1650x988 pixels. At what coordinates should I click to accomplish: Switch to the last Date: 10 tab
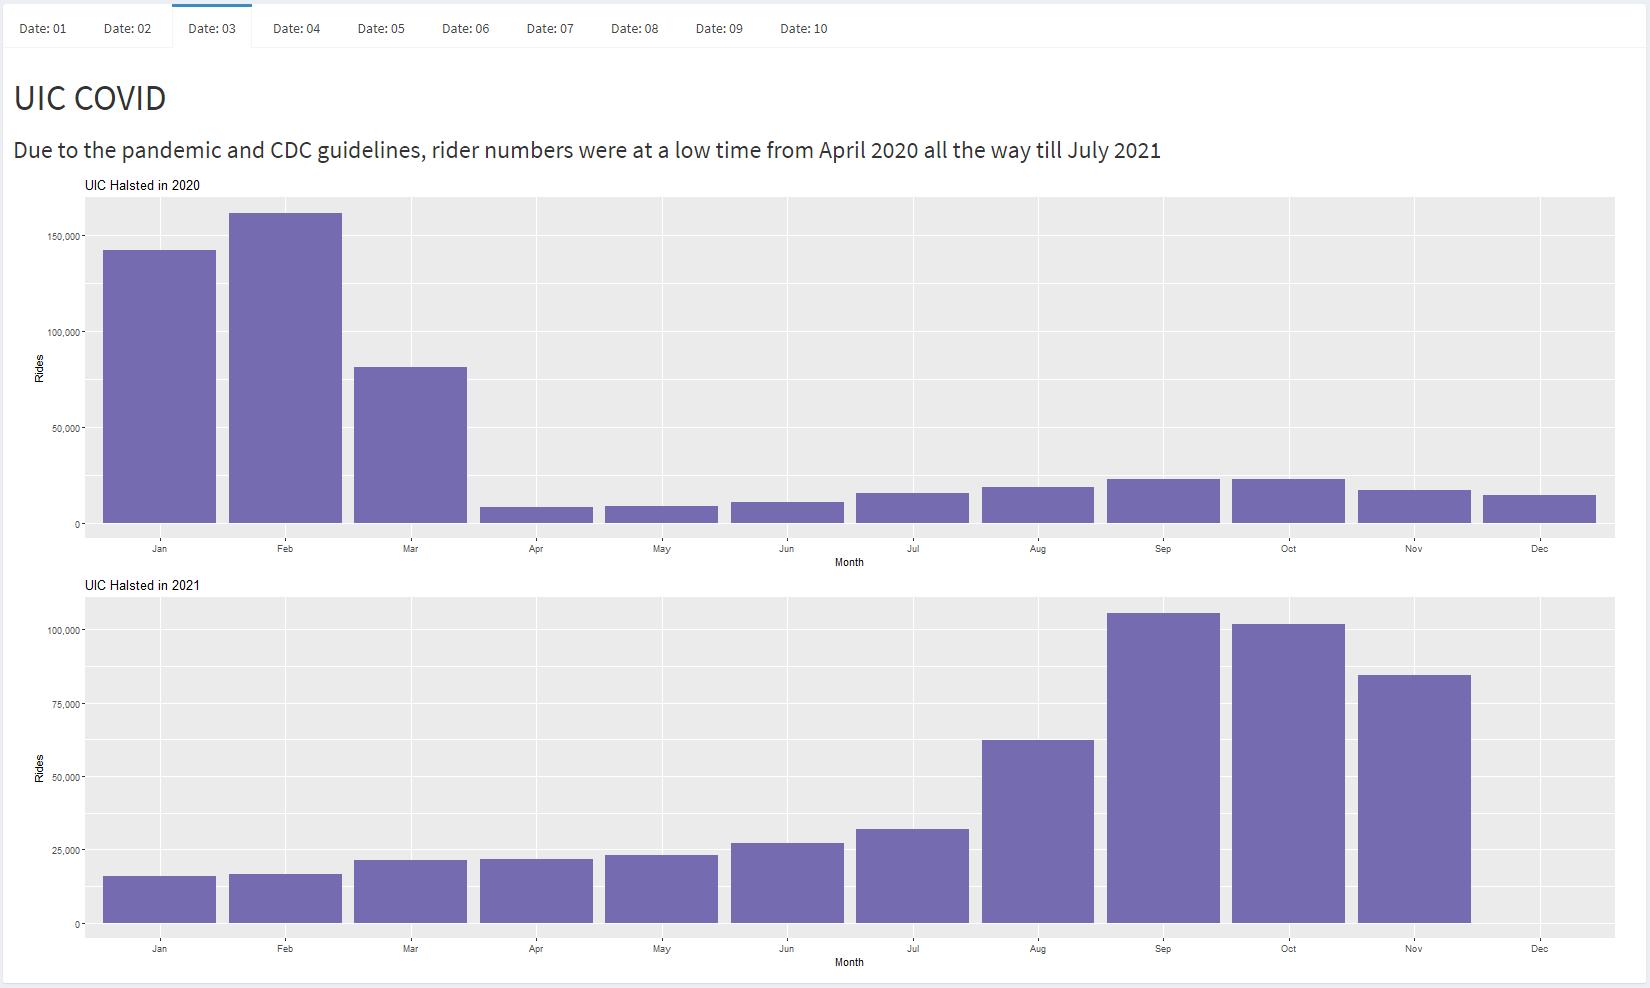coord(803,28)
